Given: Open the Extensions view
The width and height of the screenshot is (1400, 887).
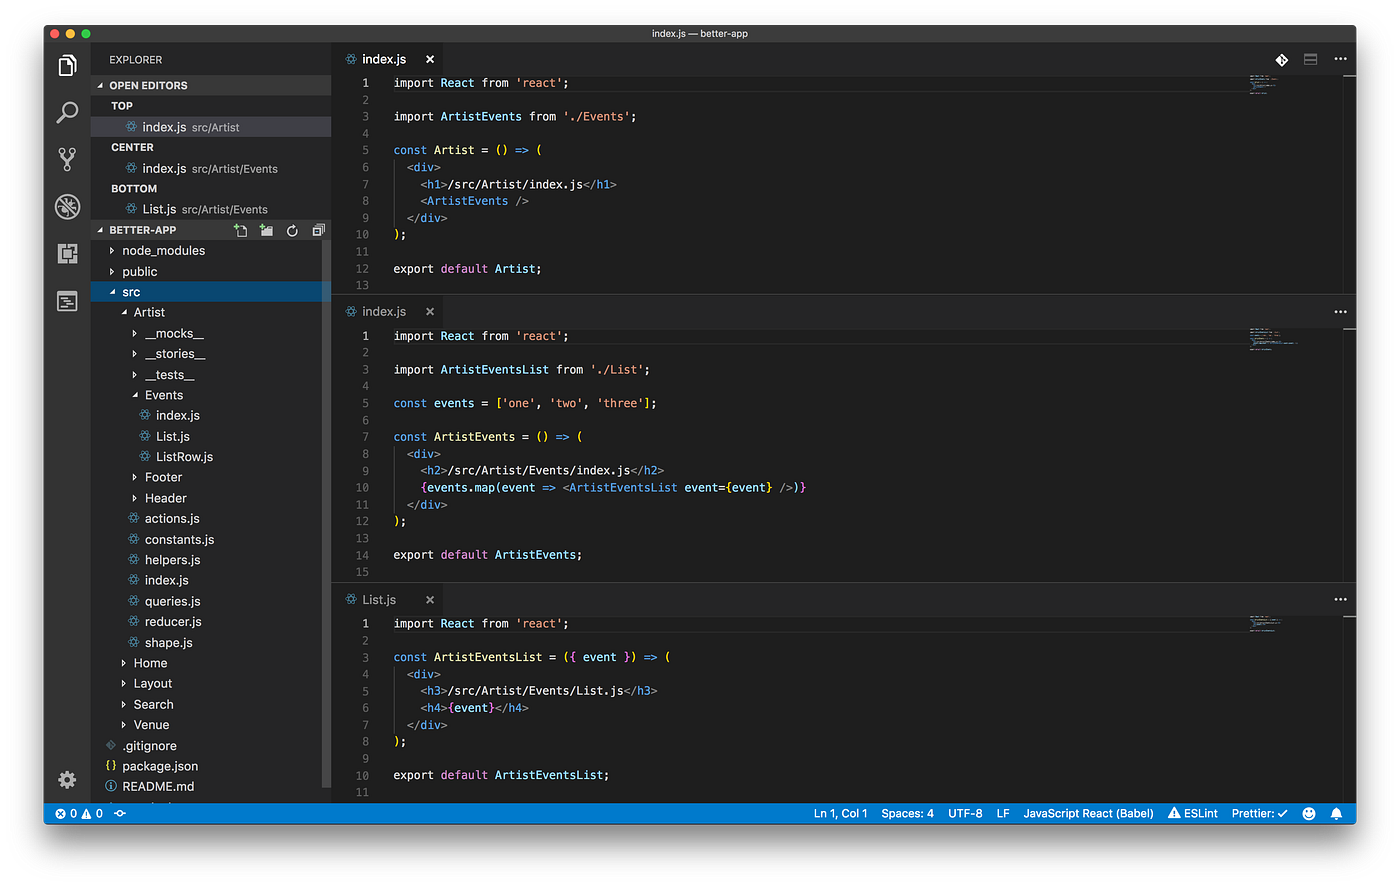Looking at the screenshot, I should coord(66,253).
